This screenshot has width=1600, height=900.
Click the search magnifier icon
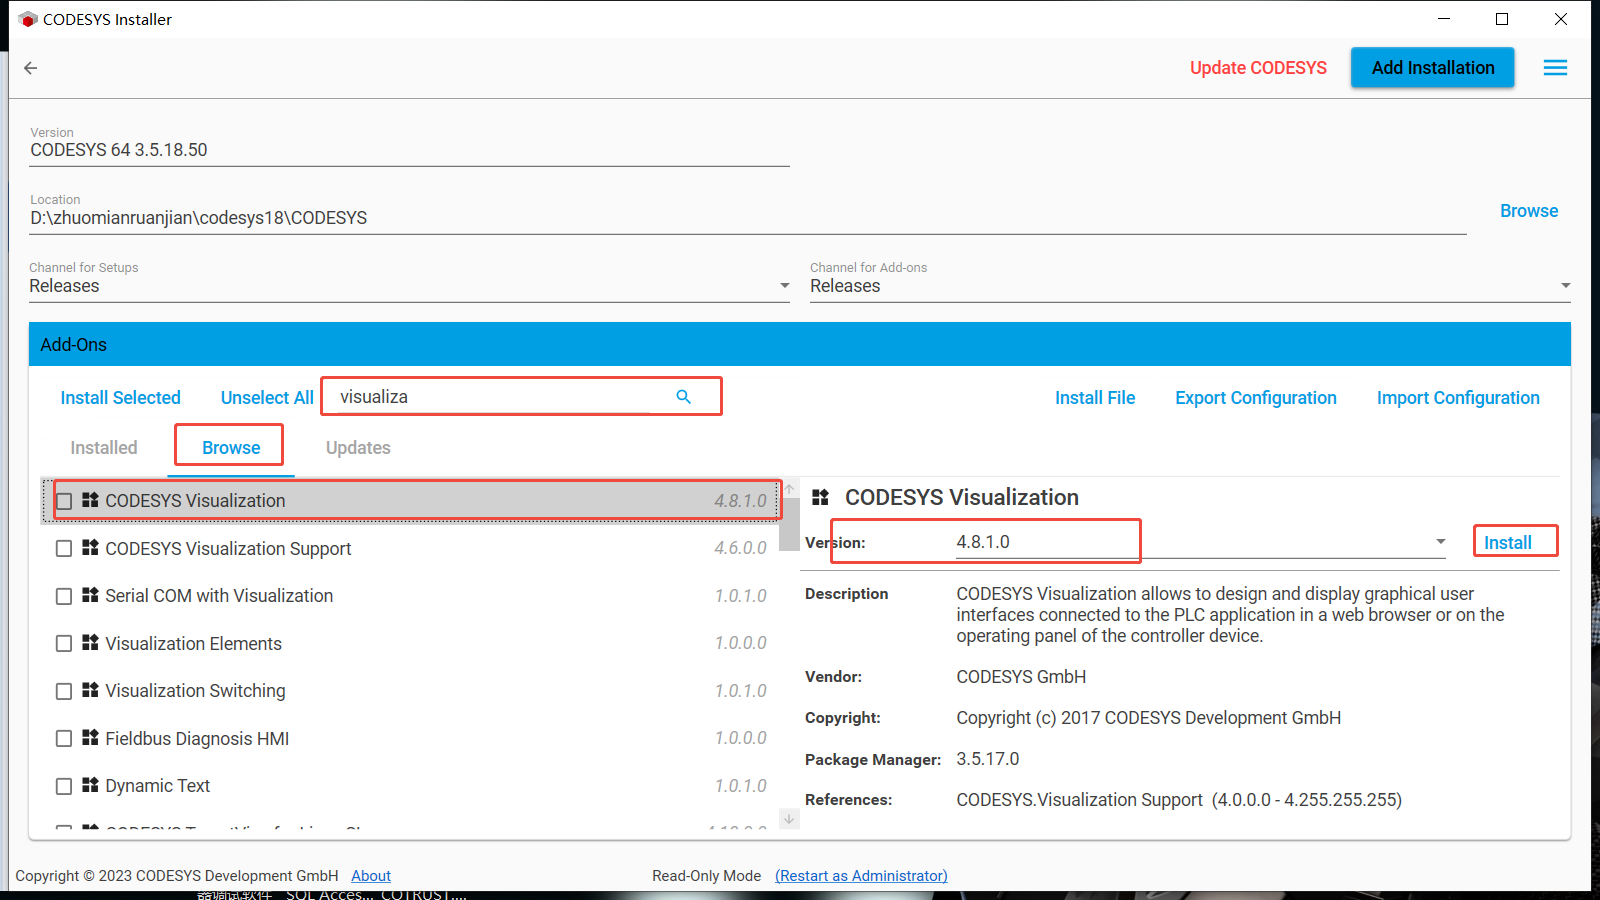coord(684,397)
